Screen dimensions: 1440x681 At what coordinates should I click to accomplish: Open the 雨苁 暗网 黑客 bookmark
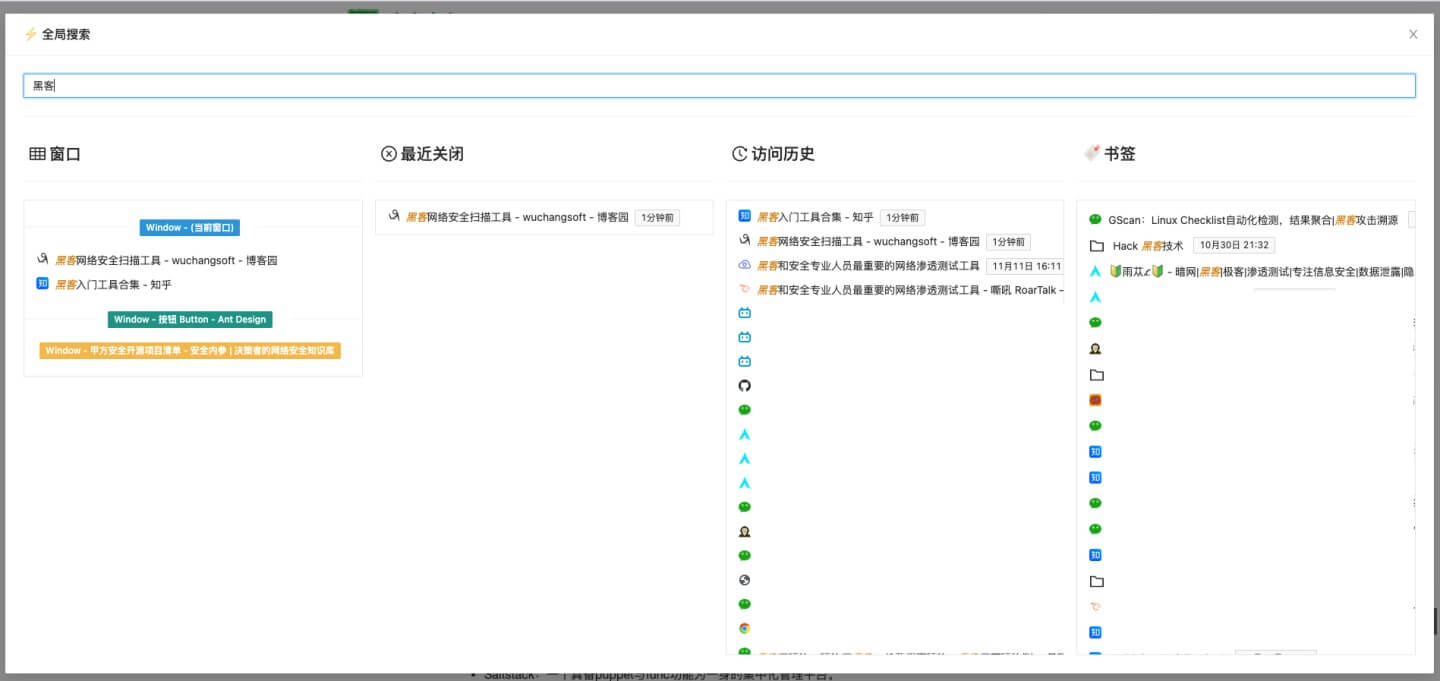[1252, 271]
